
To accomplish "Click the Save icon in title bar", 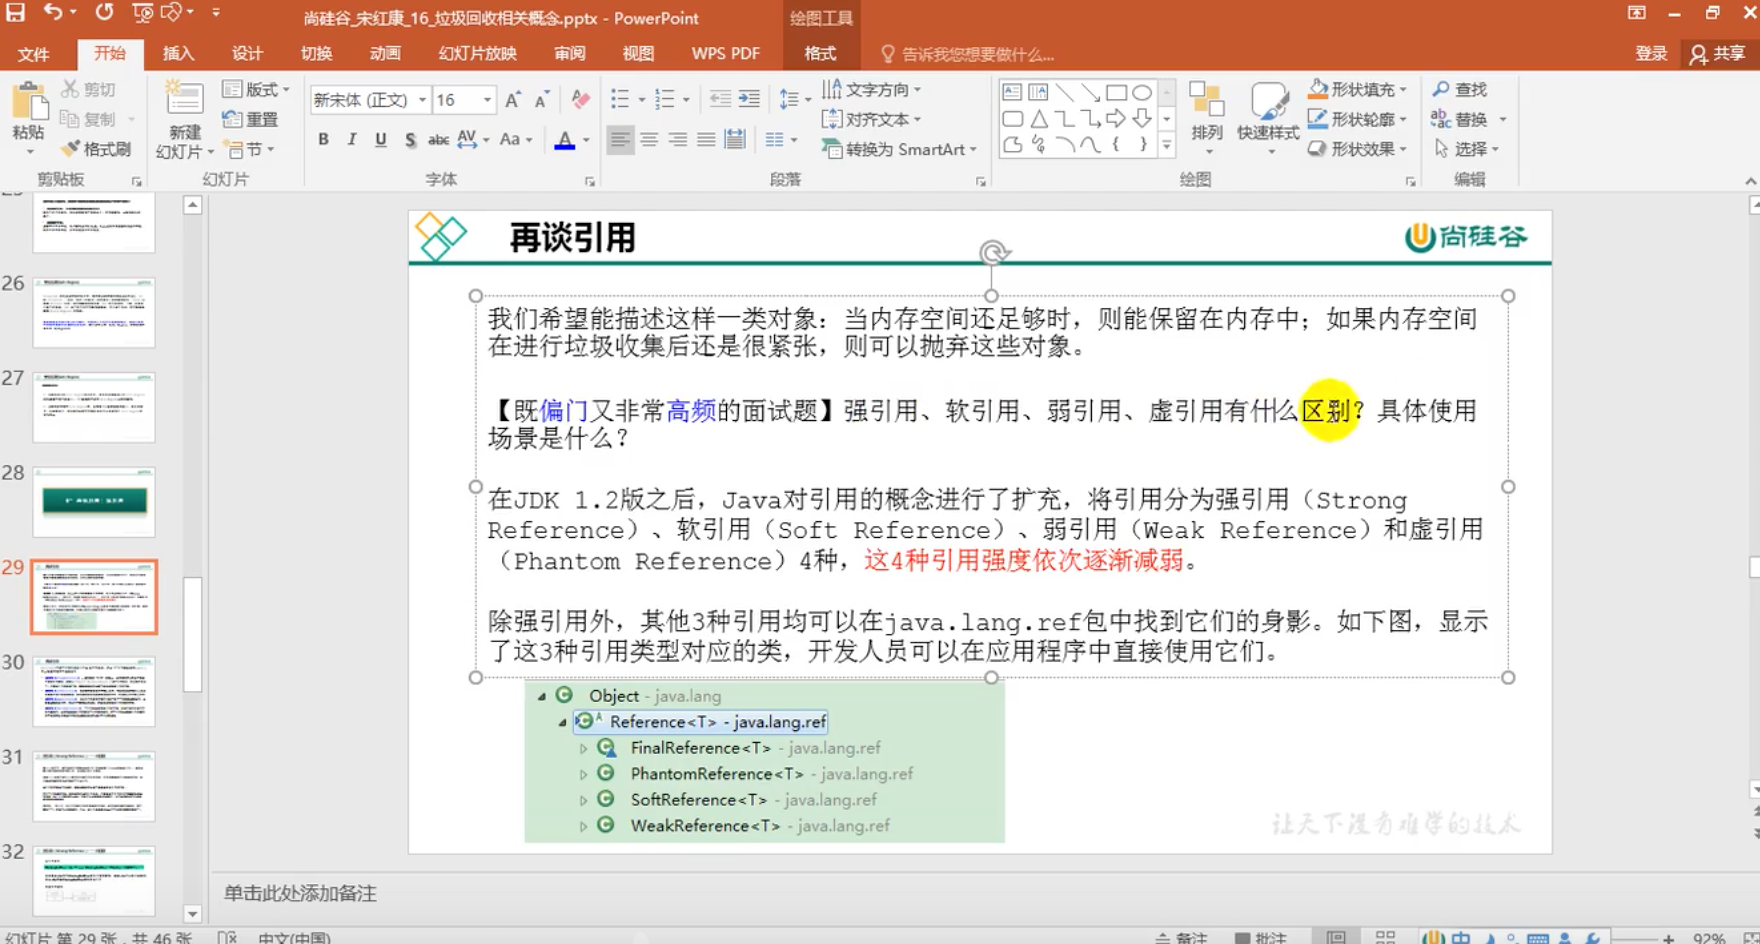I will tap(16, 13).
